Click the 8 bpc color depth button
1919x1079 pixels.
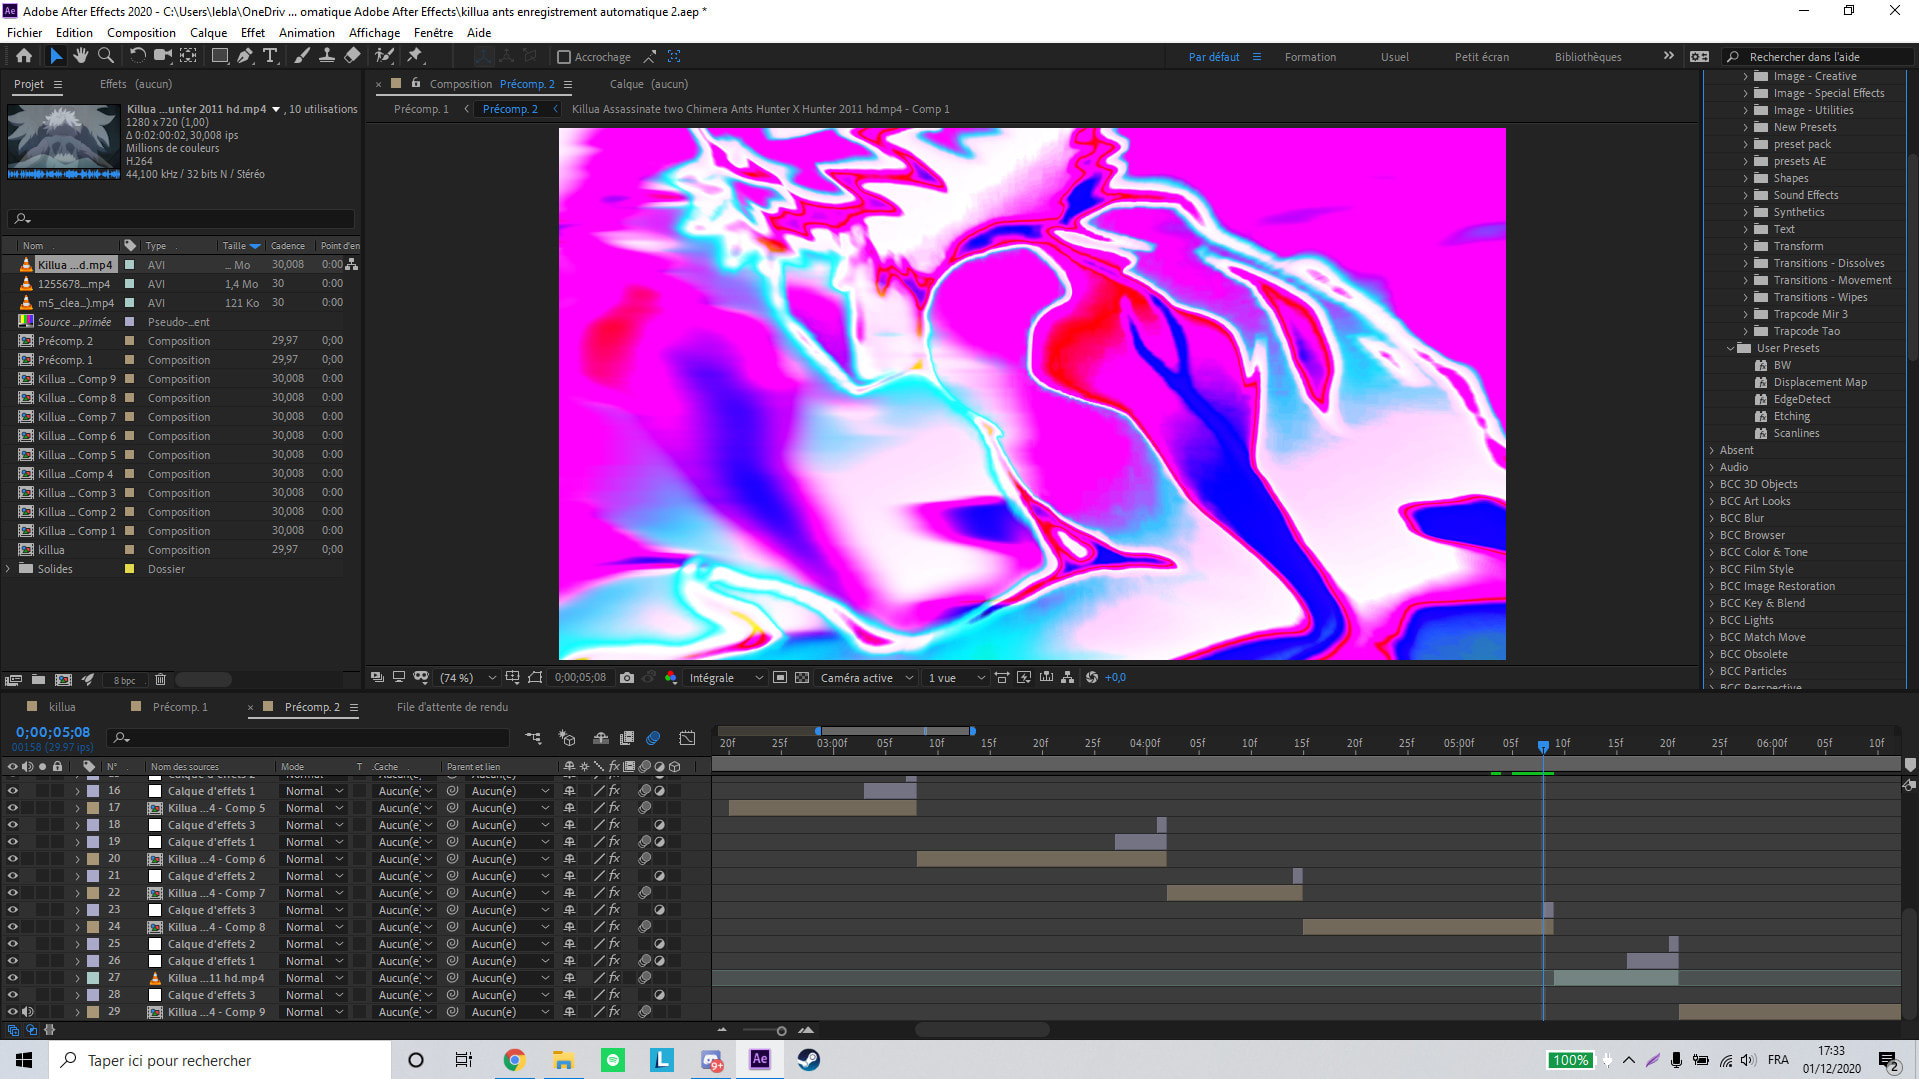click(124, 680)
